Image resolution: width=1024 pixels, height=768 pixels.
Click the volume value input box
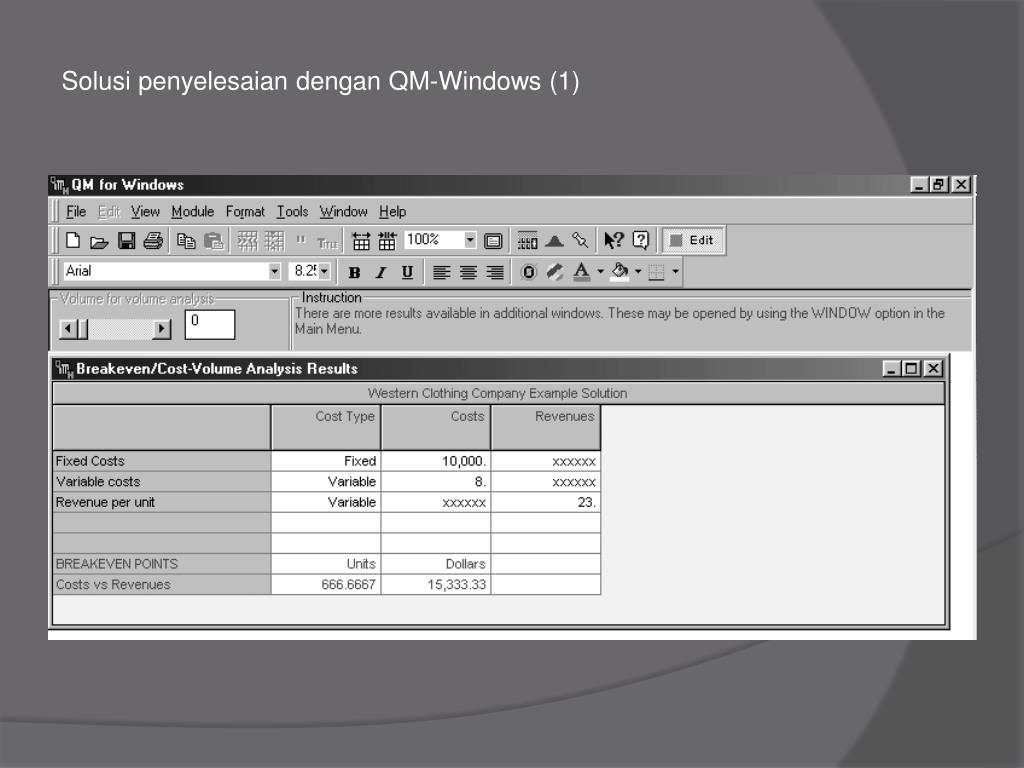coord(210,325)
